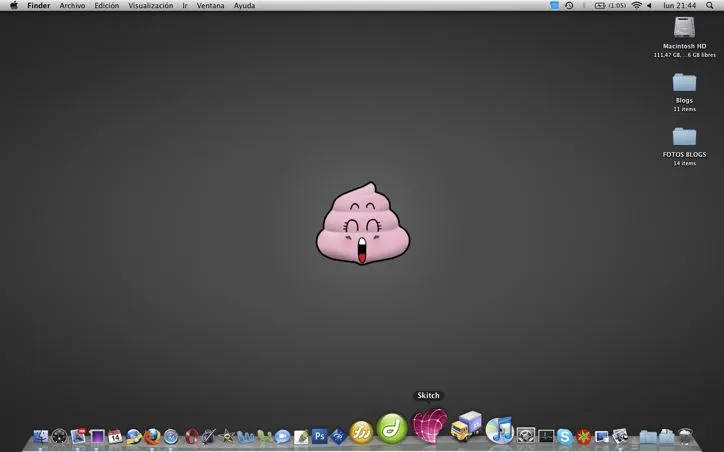Launch Transmit truck icon
The width and height of the screenshot is (724, 452).
click(466, 427)
